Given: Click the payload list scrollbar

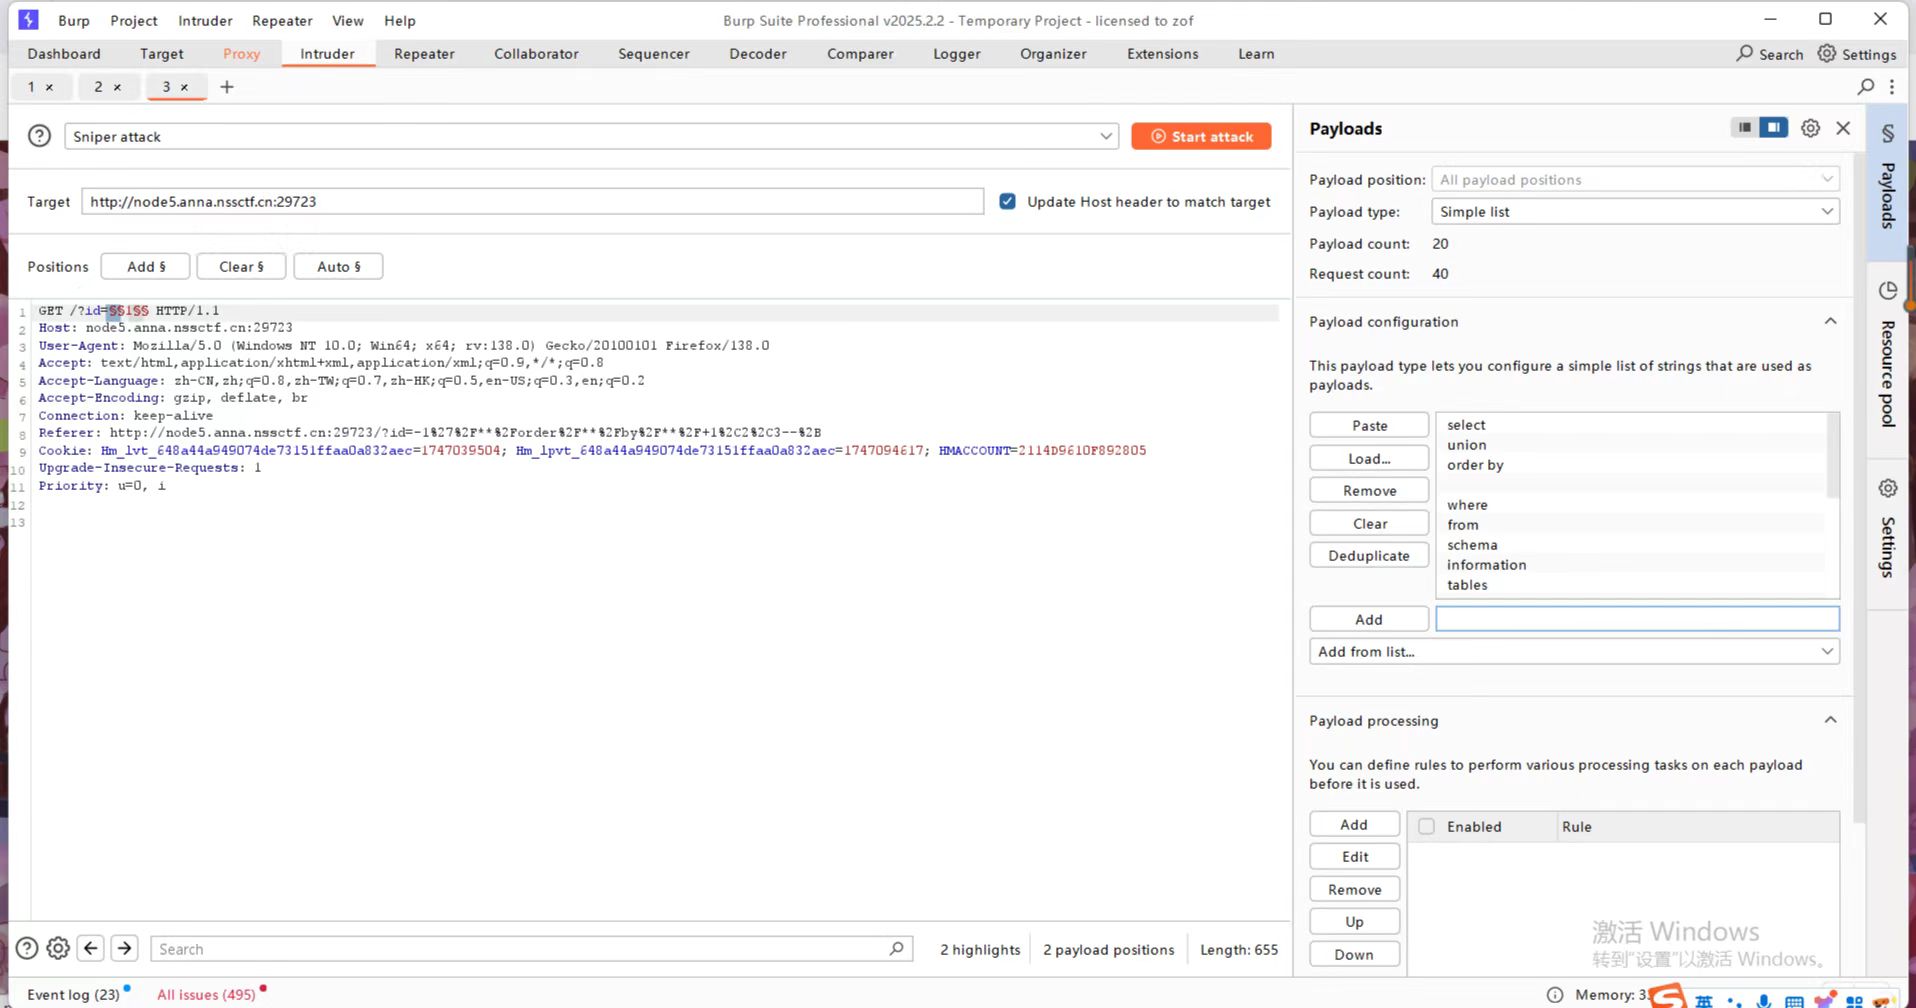Looking at the screenshot, I should 1832,456.
